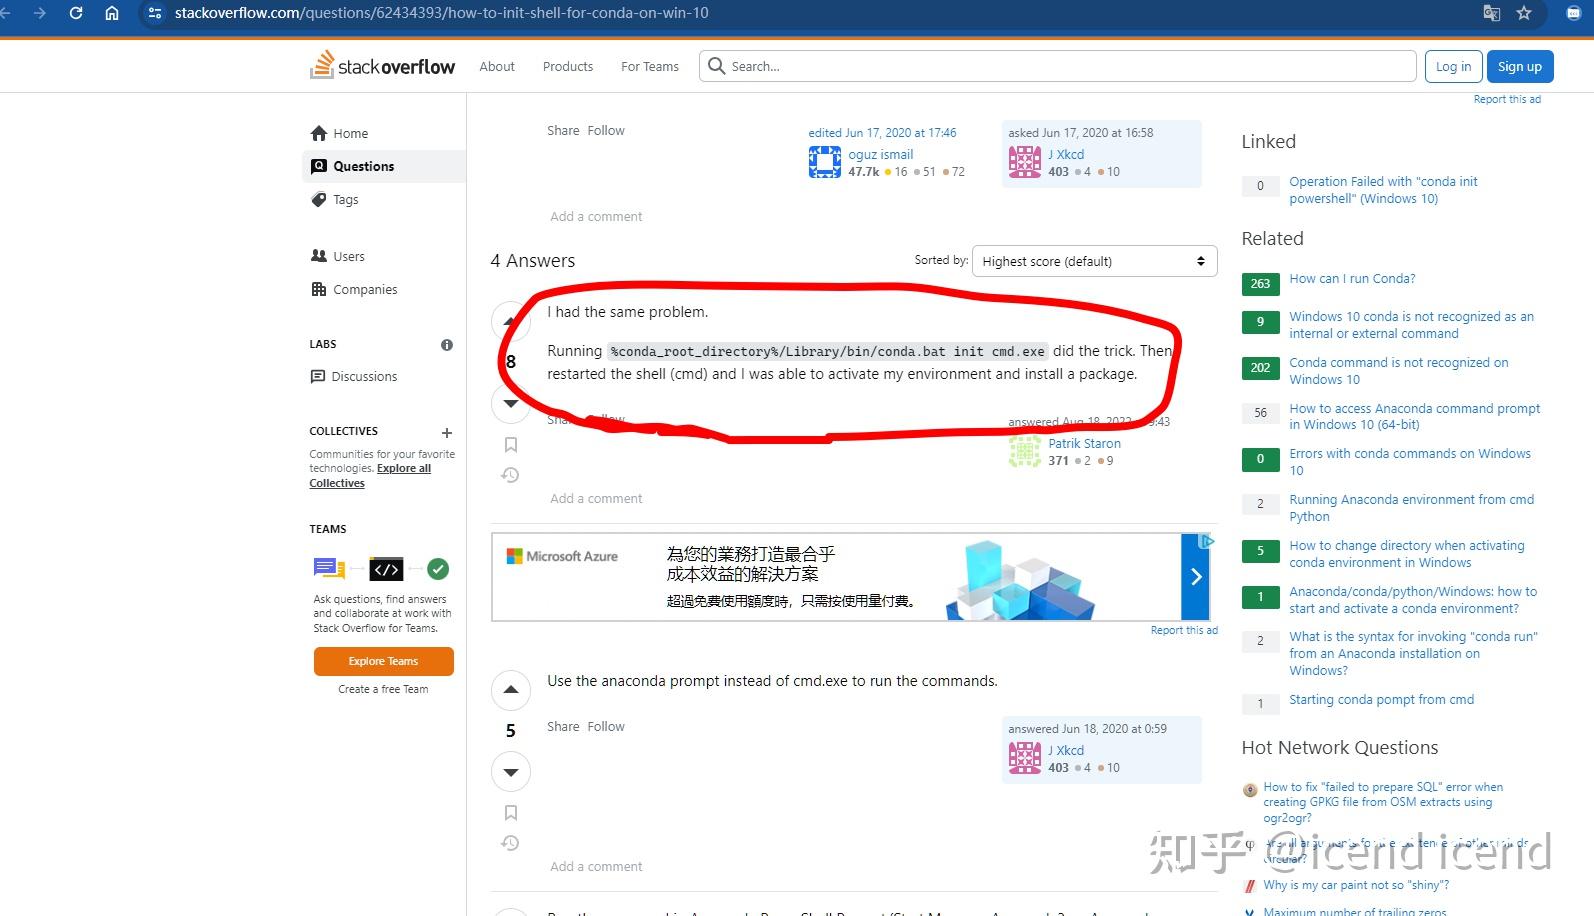Show activity history of answer scored 8

tap(510, 475)
